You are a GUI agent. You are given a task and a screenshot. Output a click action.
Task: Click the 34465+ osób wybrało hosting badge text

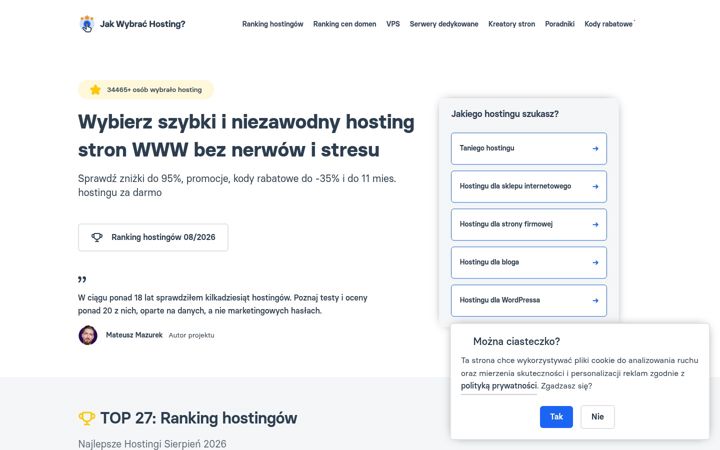pos(154,90)
